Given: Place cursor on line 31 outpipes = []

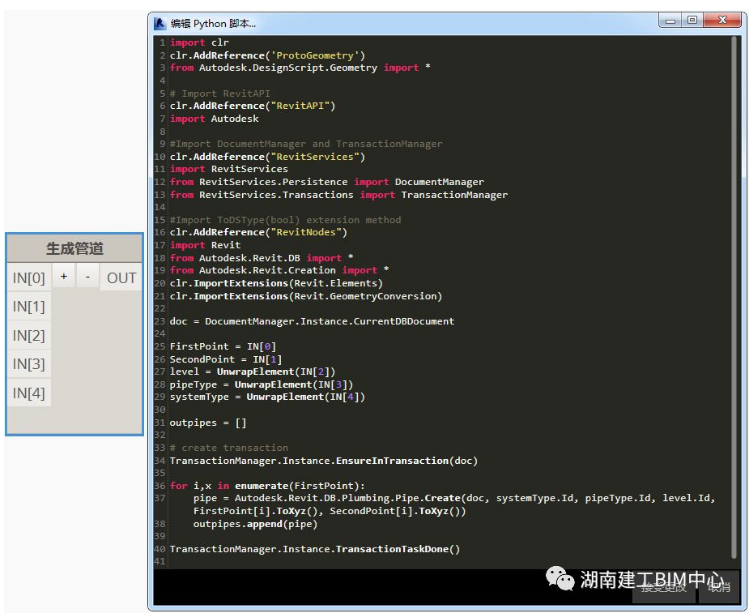Looking at the screenshot, I should (x=208, y=423).
